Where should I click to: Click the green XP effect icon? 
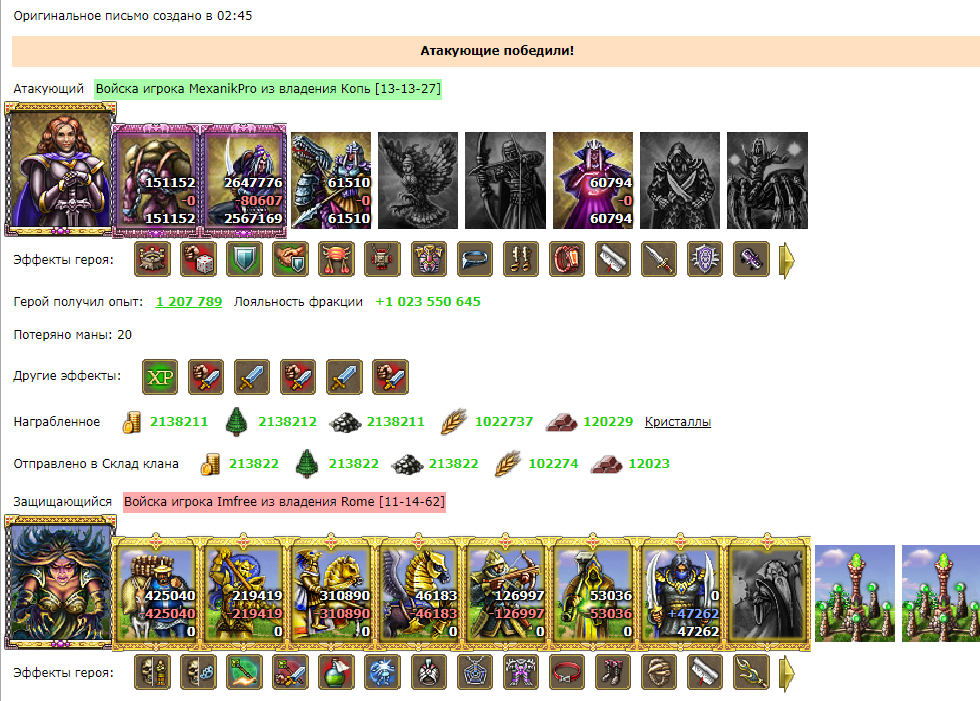point(160,377)
